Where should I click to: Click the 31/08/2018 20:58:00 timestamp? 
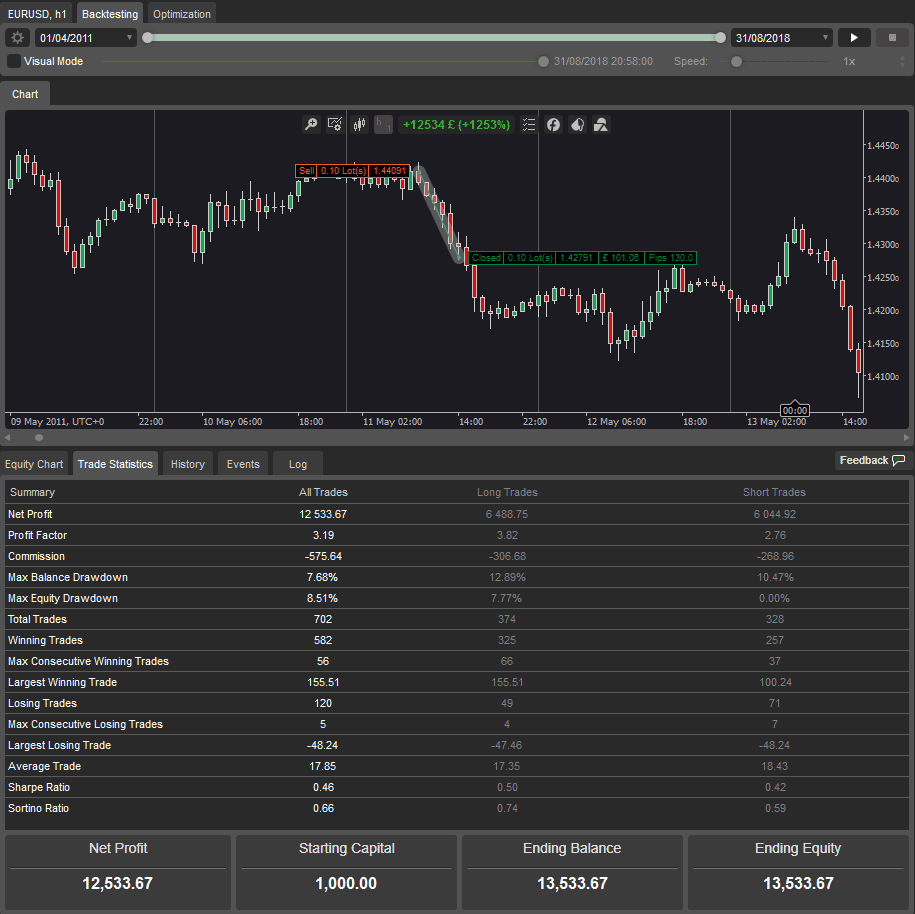[603, 61]
